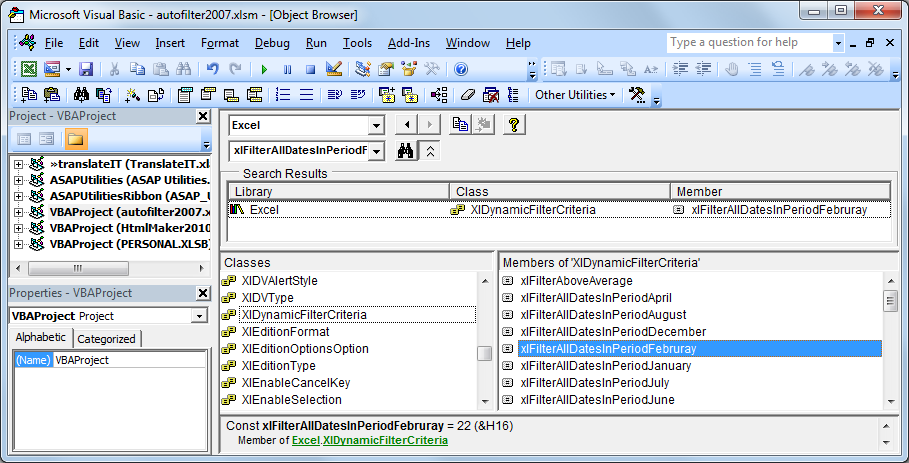Click the Members list vertical scrollbar thumb
Image resolution: width=909 pixels, height=463 pixels.
[890, 301]
